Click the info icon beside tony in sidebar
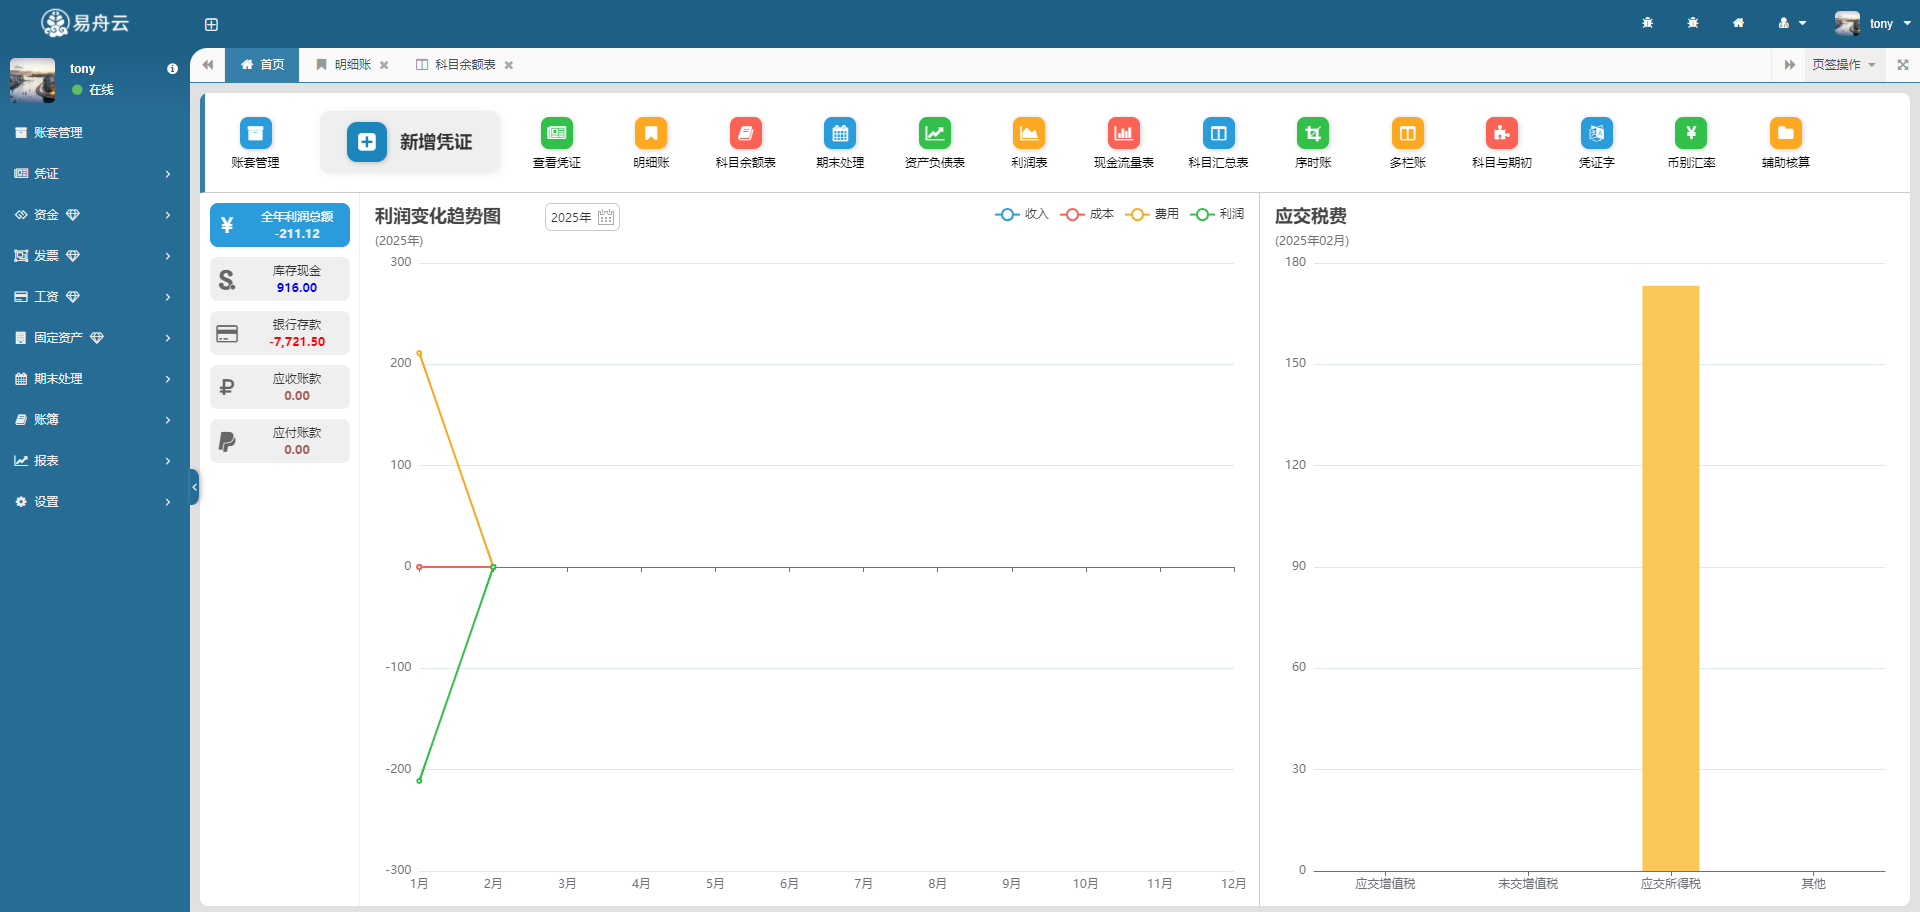The width and height of the screenshot is (1920, 912). (x=172, y=69)
